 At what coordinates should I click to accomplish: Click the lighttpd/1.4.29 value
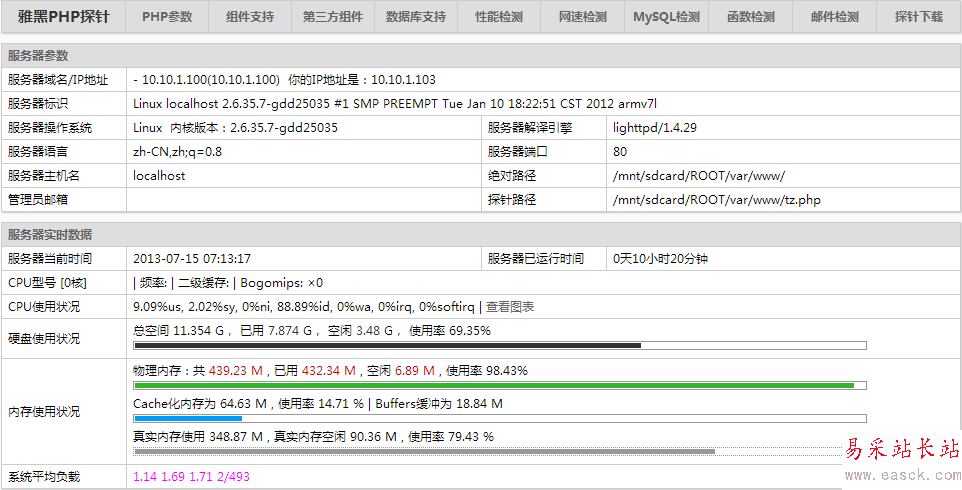(x=655, y=128)
